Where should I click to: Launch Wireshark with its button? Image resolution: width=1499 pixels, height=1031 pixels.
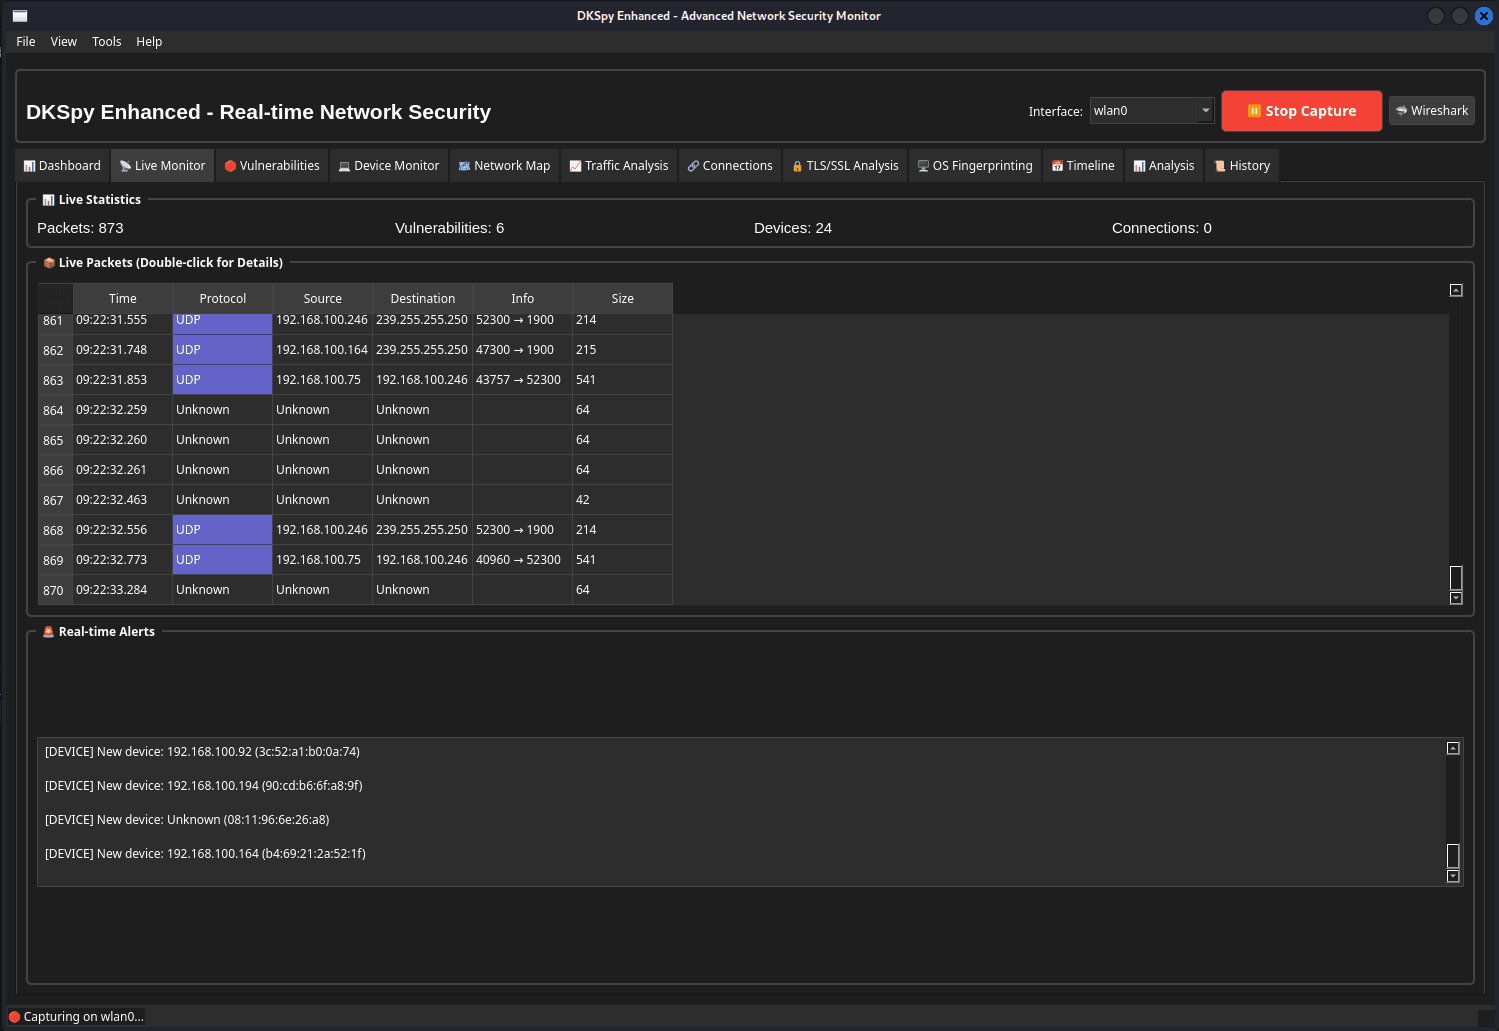pos(1431,111)
